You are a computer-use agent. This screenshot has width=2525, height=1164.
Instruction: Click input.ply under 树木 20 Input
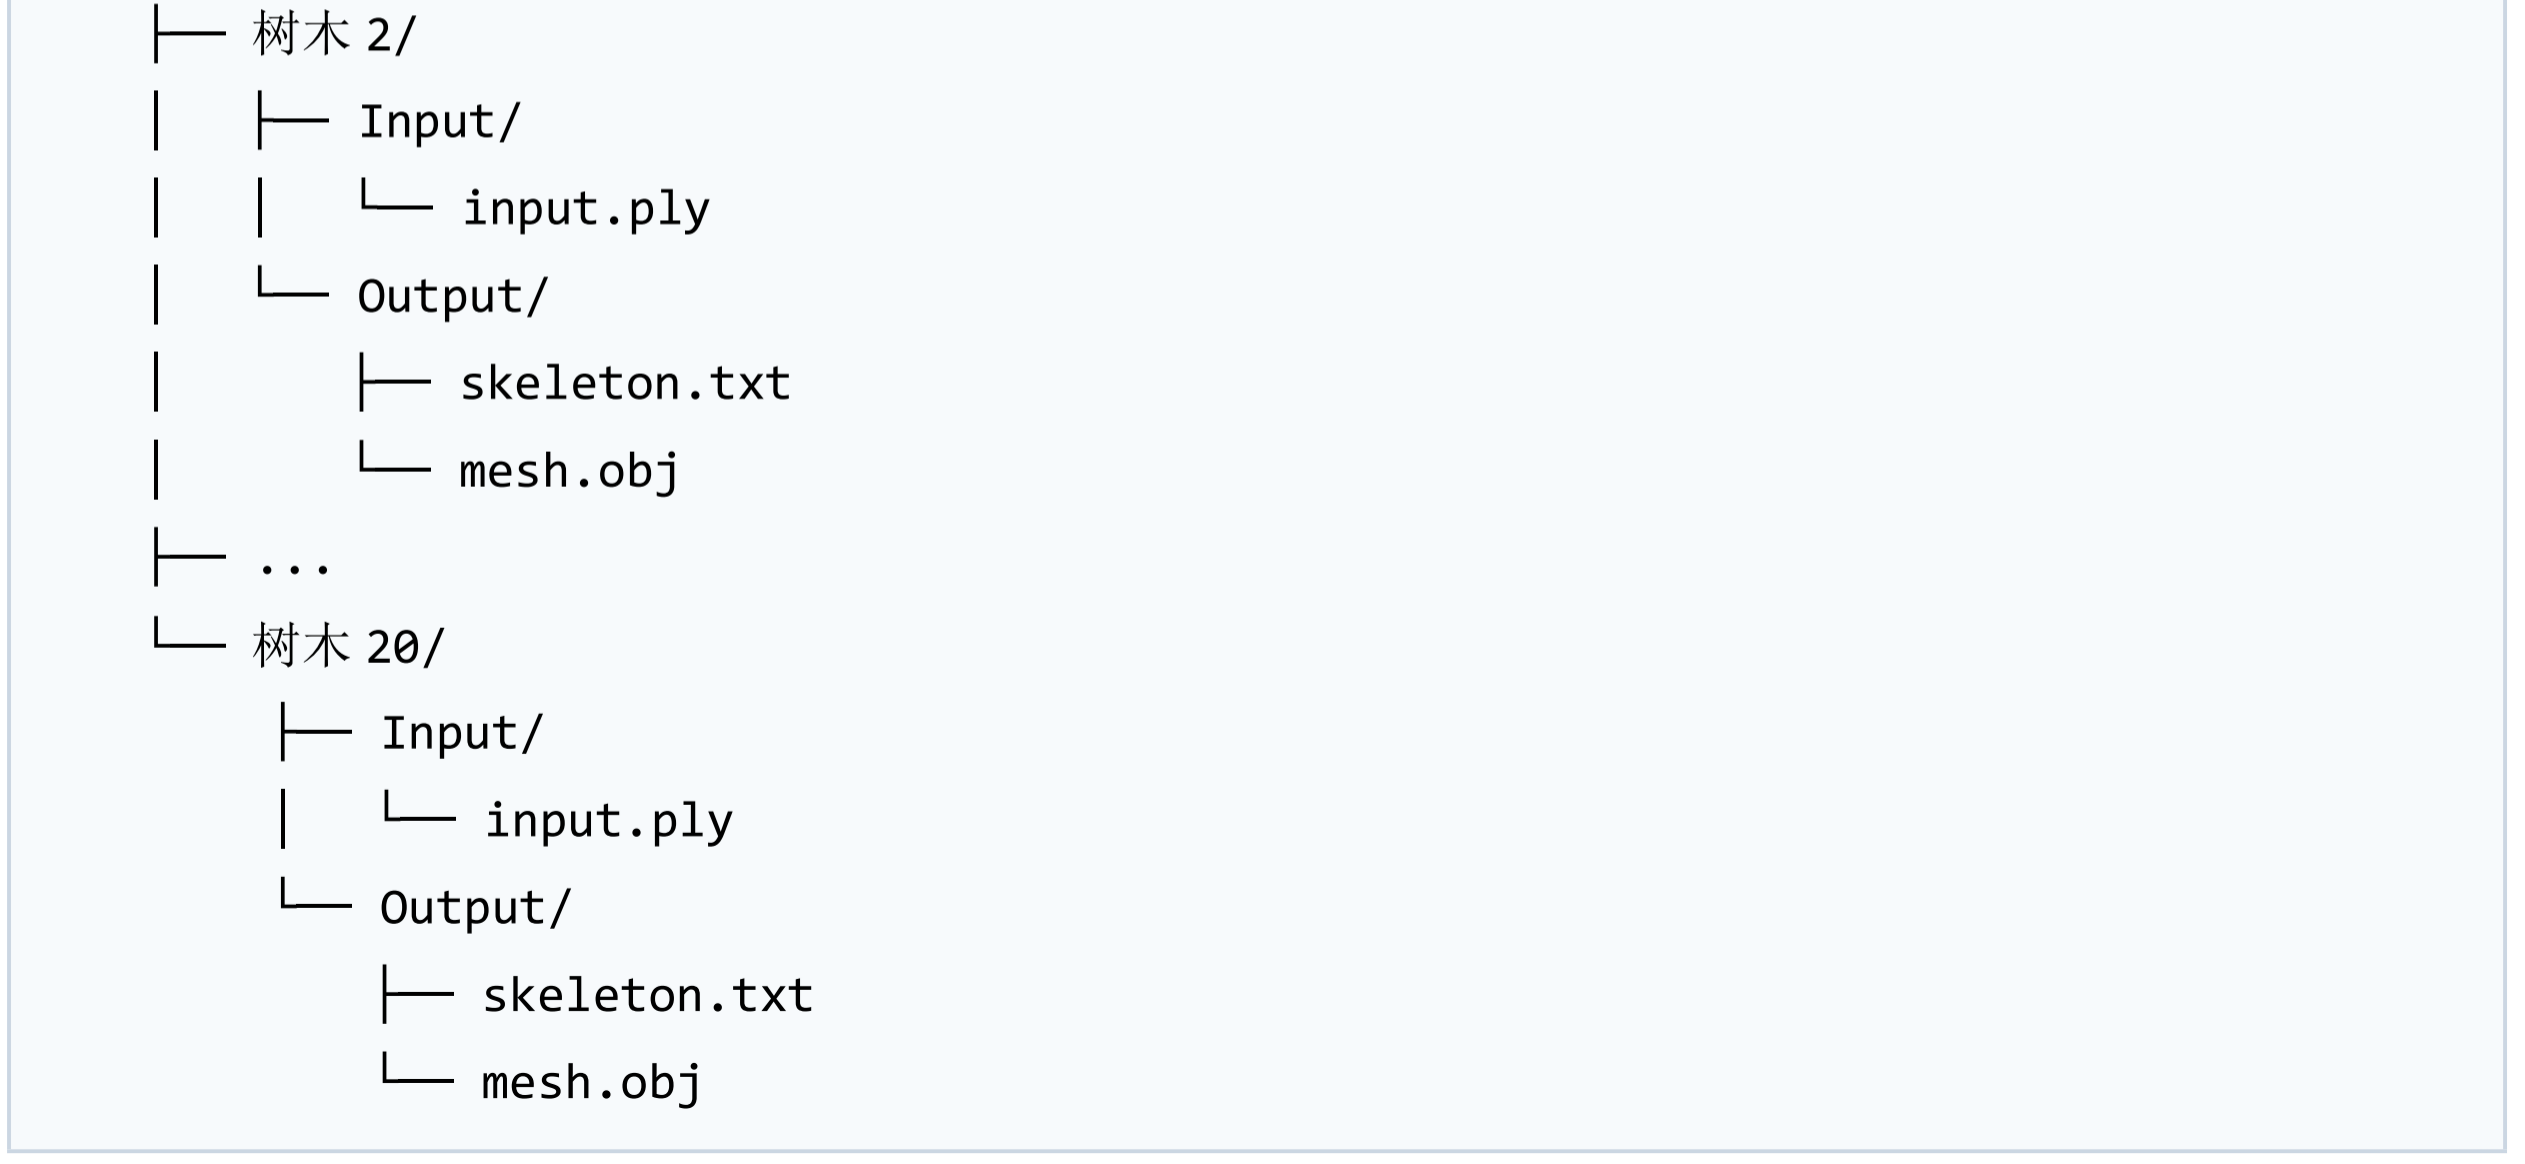click(x=609, y=820)
